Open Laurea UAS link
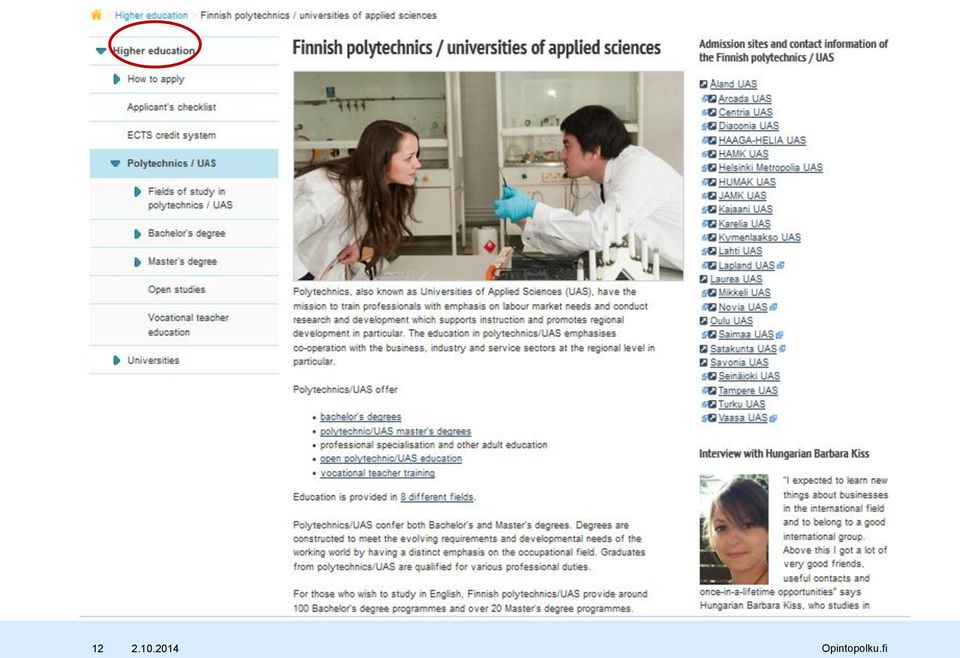Image resolution: width=960 pixels, height=658 pixels. pyautogui.click(x=736, y=279)
